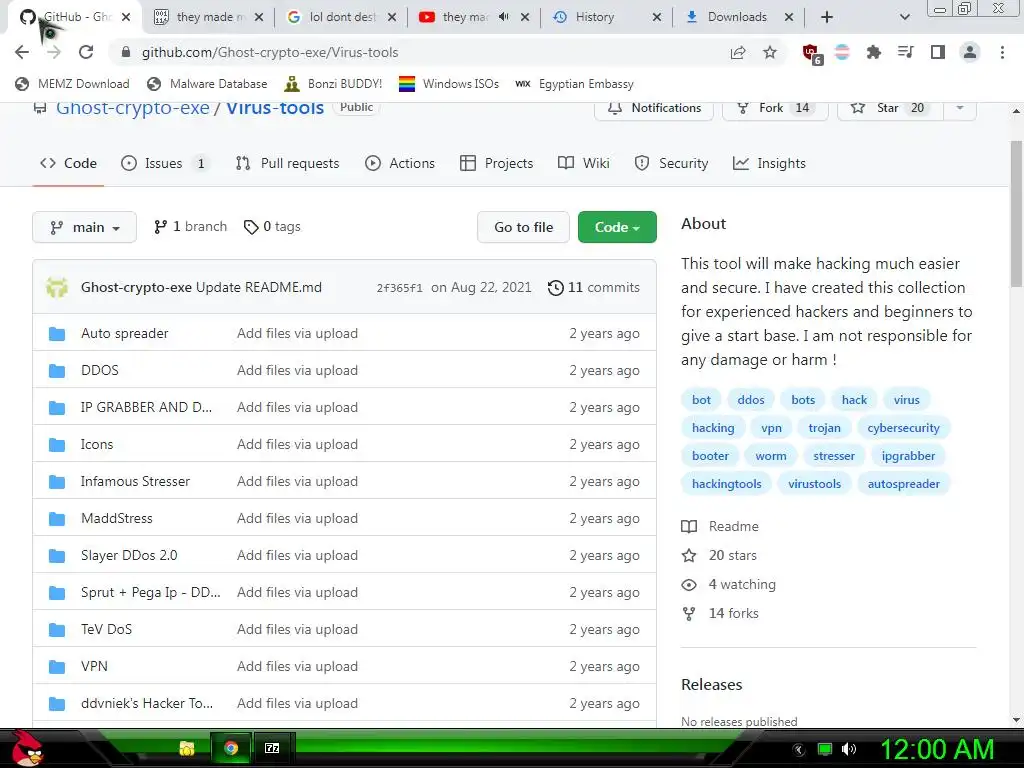Open the Pull requests tab
The width and height of the screenshot is (1024, 768).
pos(287,163)
